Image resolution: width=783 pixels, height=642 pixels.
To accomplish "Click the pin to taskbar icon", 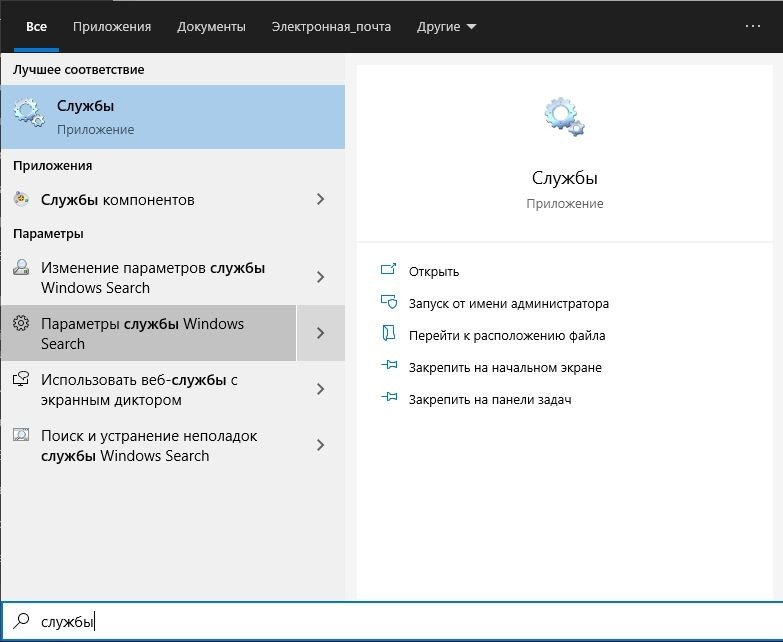I will (x=389, y=399).
